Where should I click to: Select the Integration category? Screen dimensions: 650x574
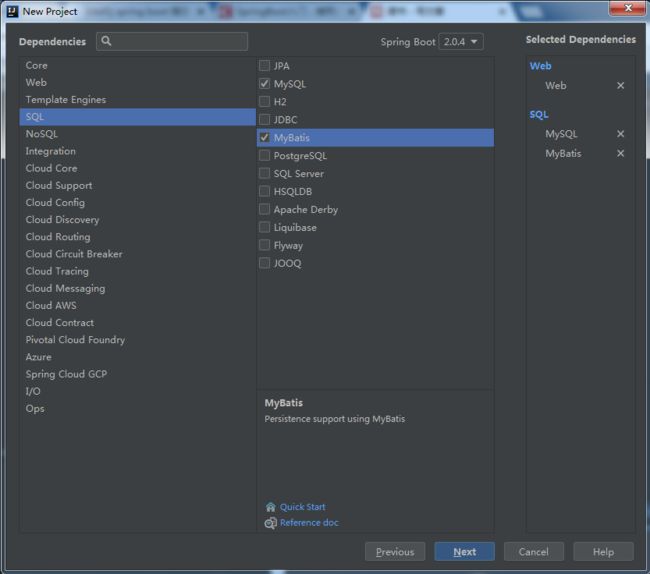138,151
